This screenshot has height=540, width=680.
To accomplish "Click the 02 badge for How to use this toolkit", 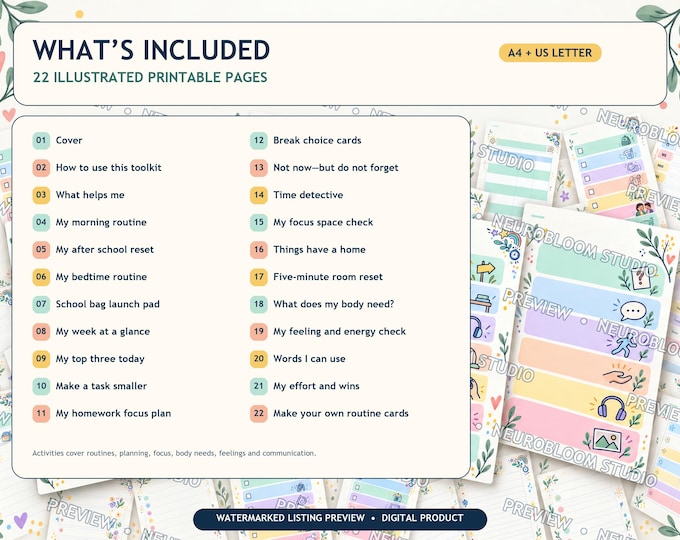I will coord(41,168).
